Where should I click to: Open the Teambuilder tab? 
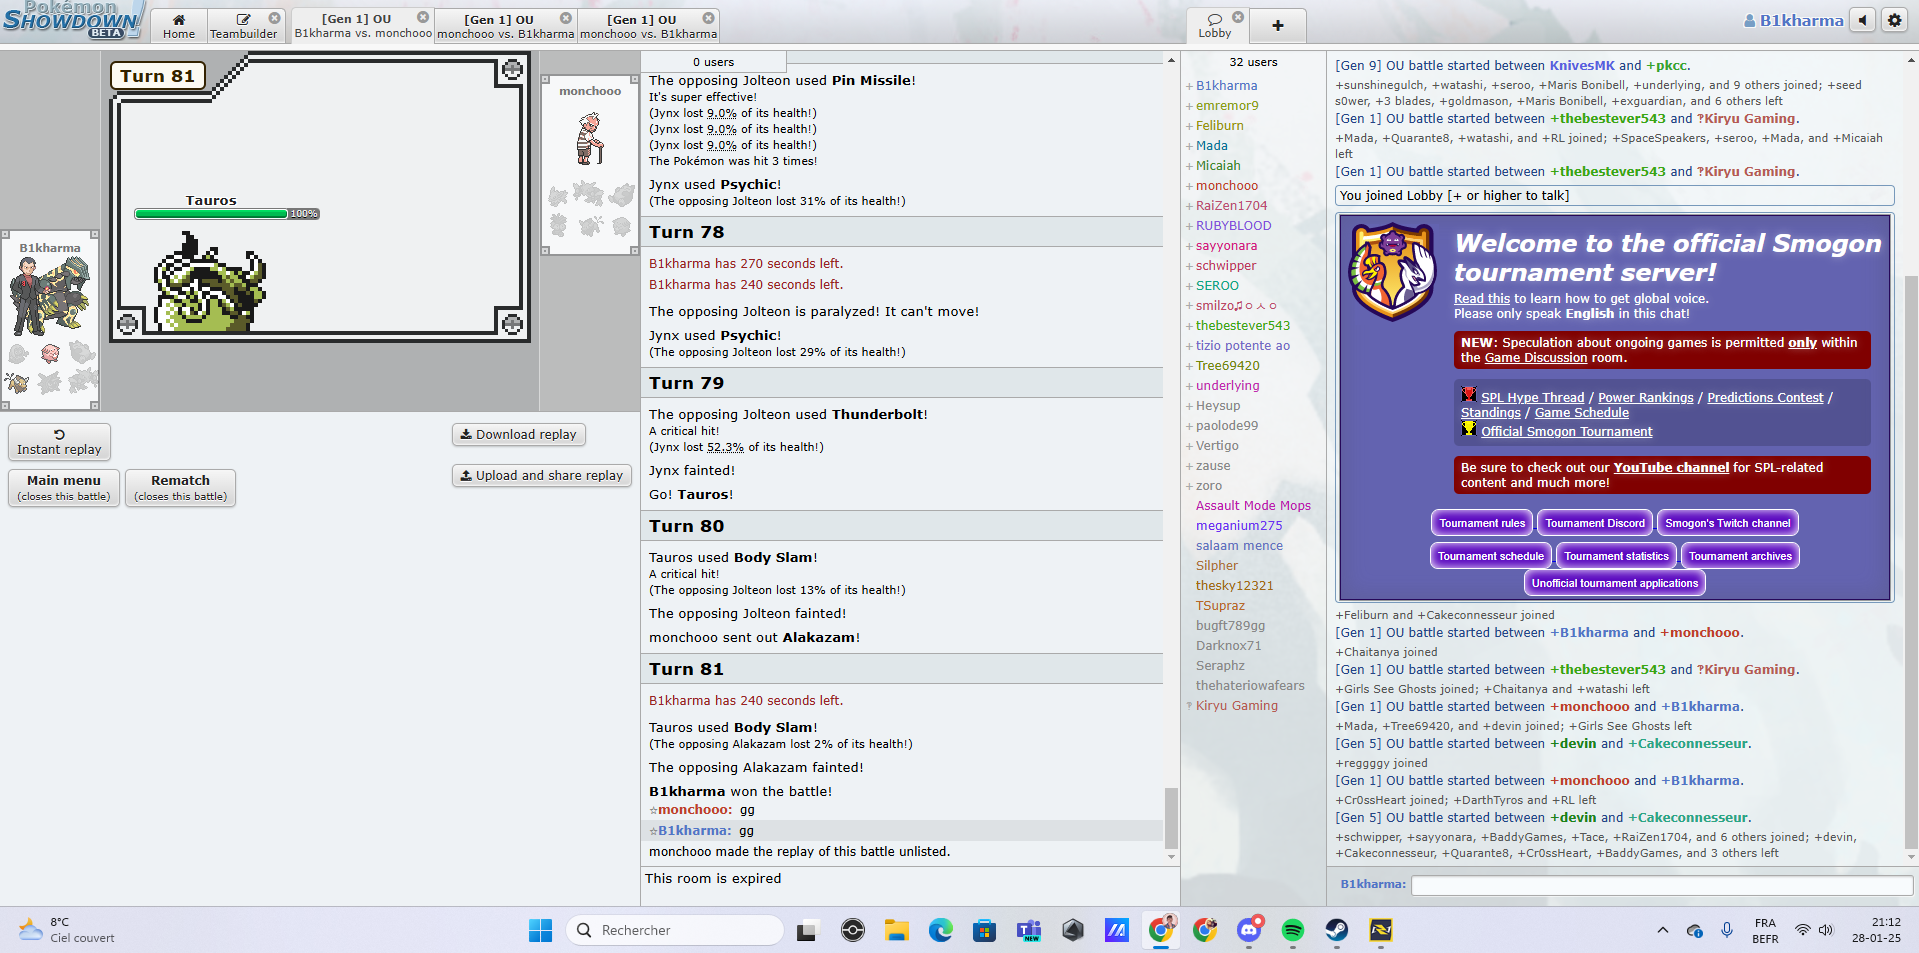pyautogui.click(x=243, y=26)
